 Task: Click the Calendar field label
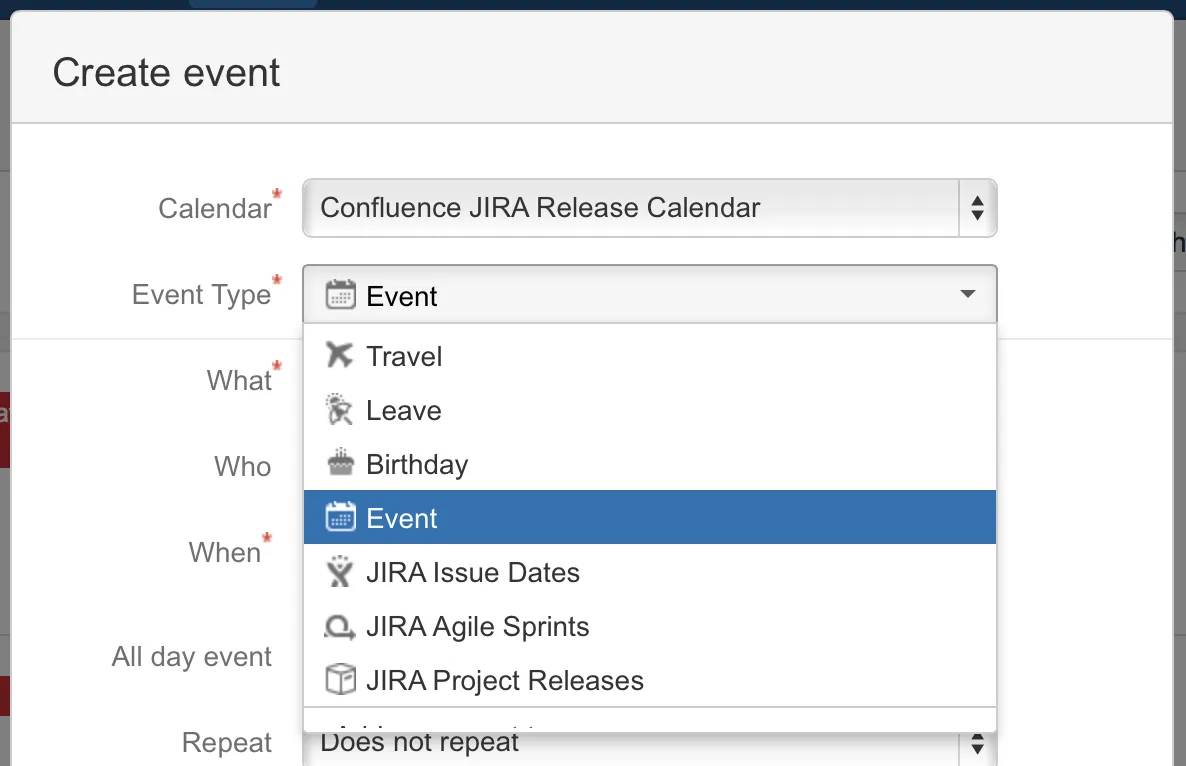[215, 208]
